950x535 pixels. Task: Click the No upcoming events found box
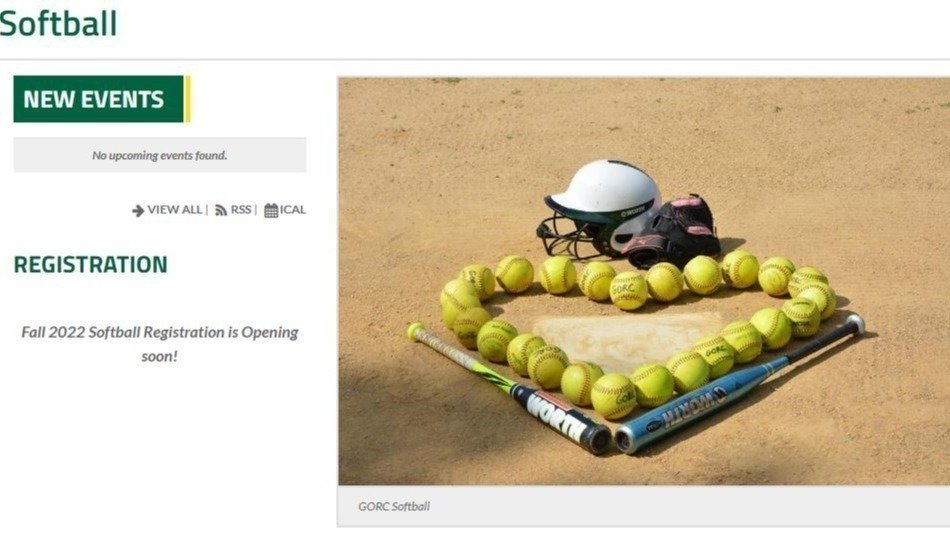pyautogui.click(x=160, y=155)
